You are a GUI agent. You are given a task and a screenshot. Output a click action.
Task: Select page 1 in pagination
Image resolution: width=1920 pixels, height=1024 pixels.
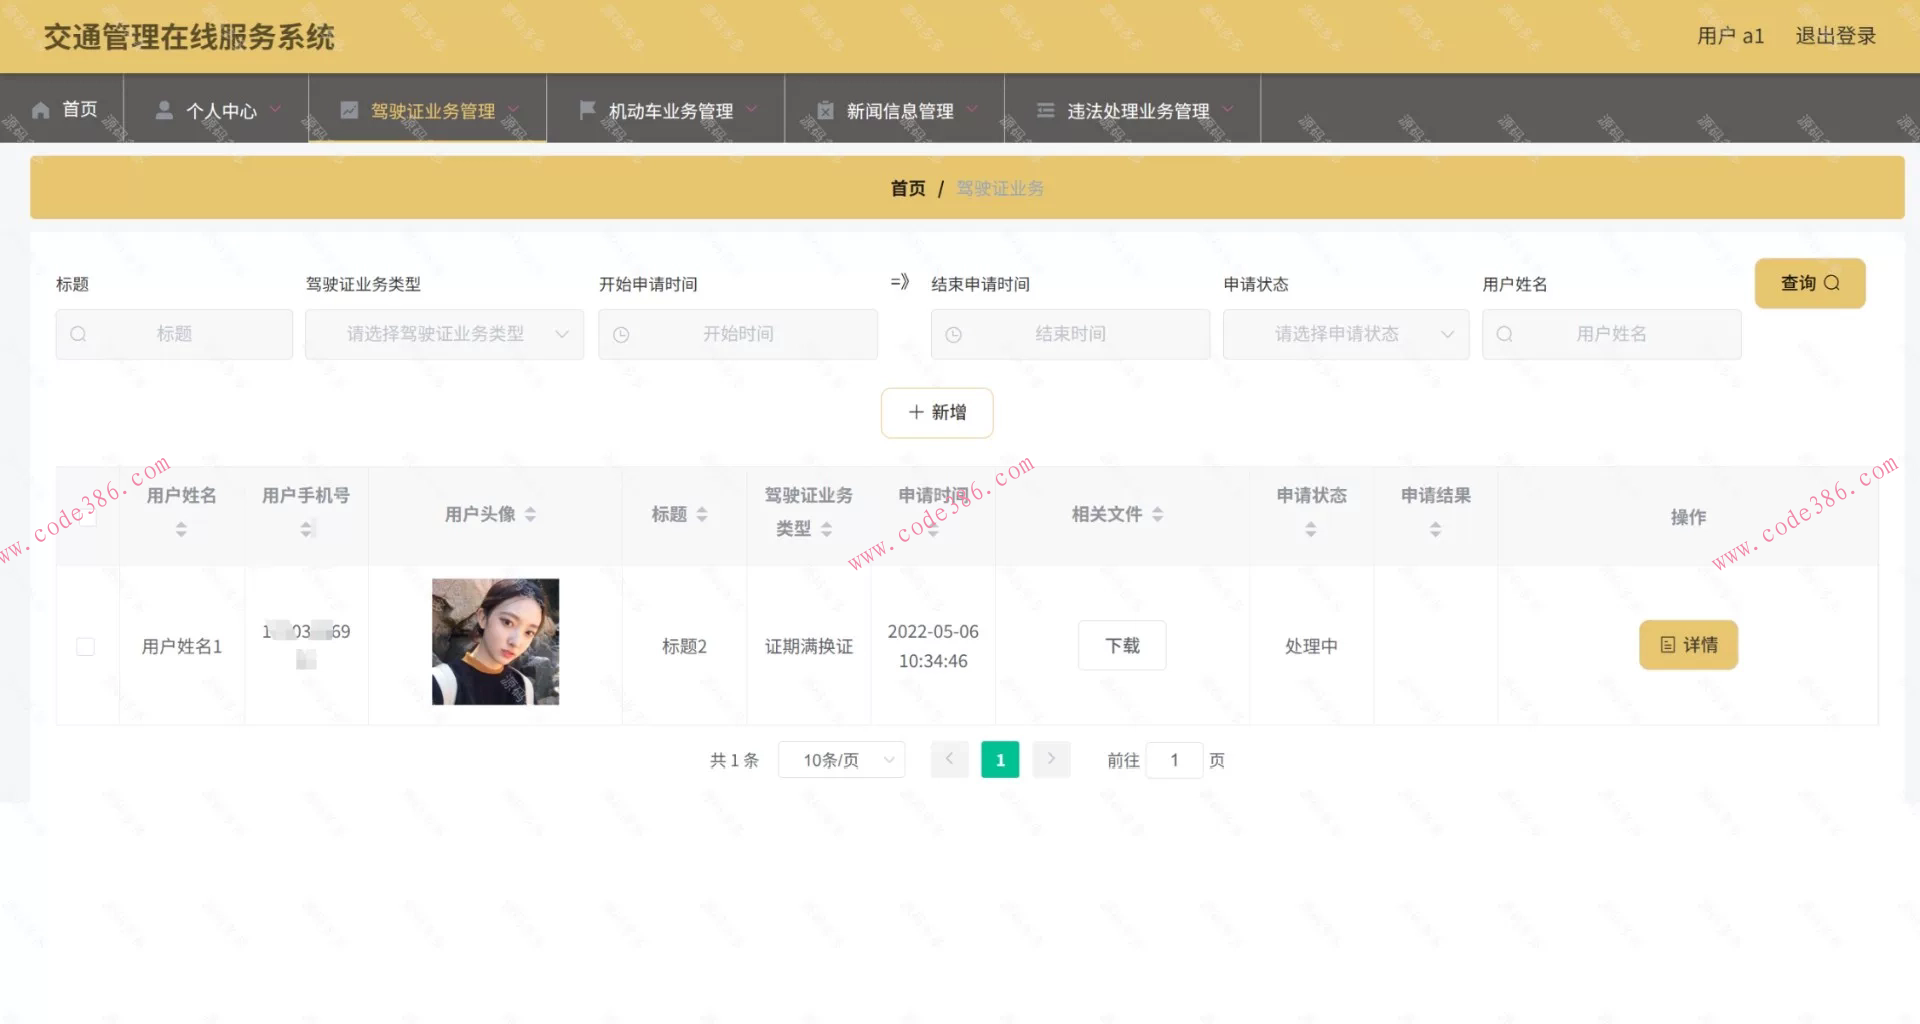(1000, 760)
